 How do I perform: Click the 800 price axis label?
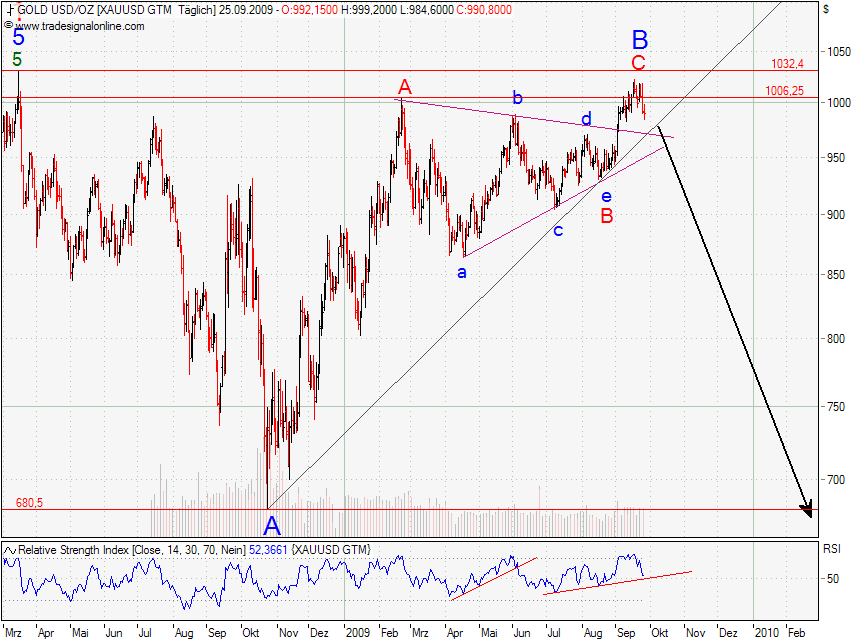click(836, 339)
